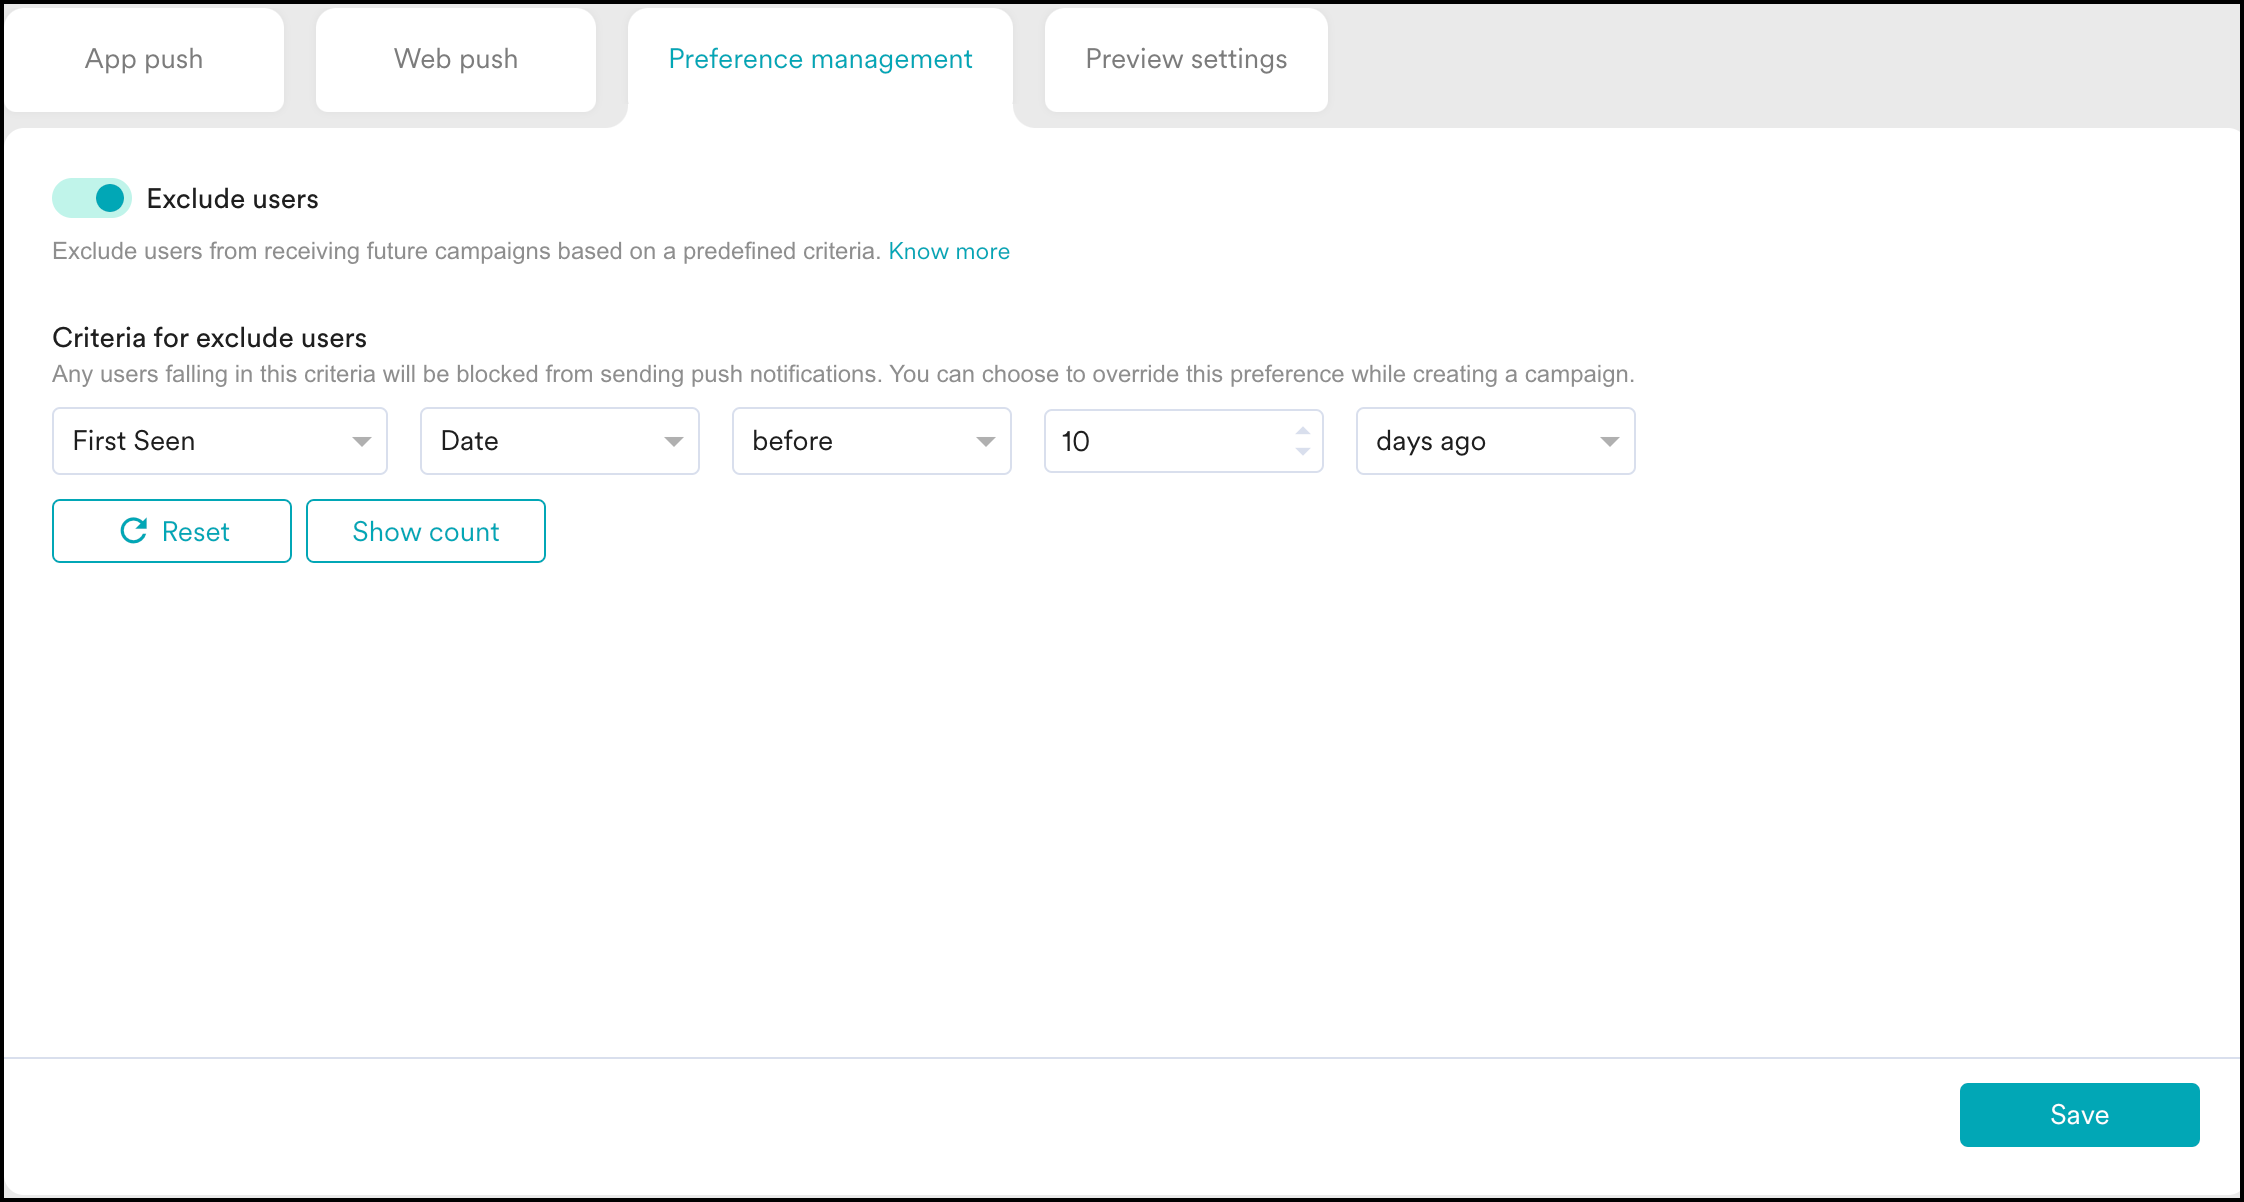Viewport: 2244px width, 1202px height.
Task: Open the Date type dropdown
Action: click(x=540, y=441)
